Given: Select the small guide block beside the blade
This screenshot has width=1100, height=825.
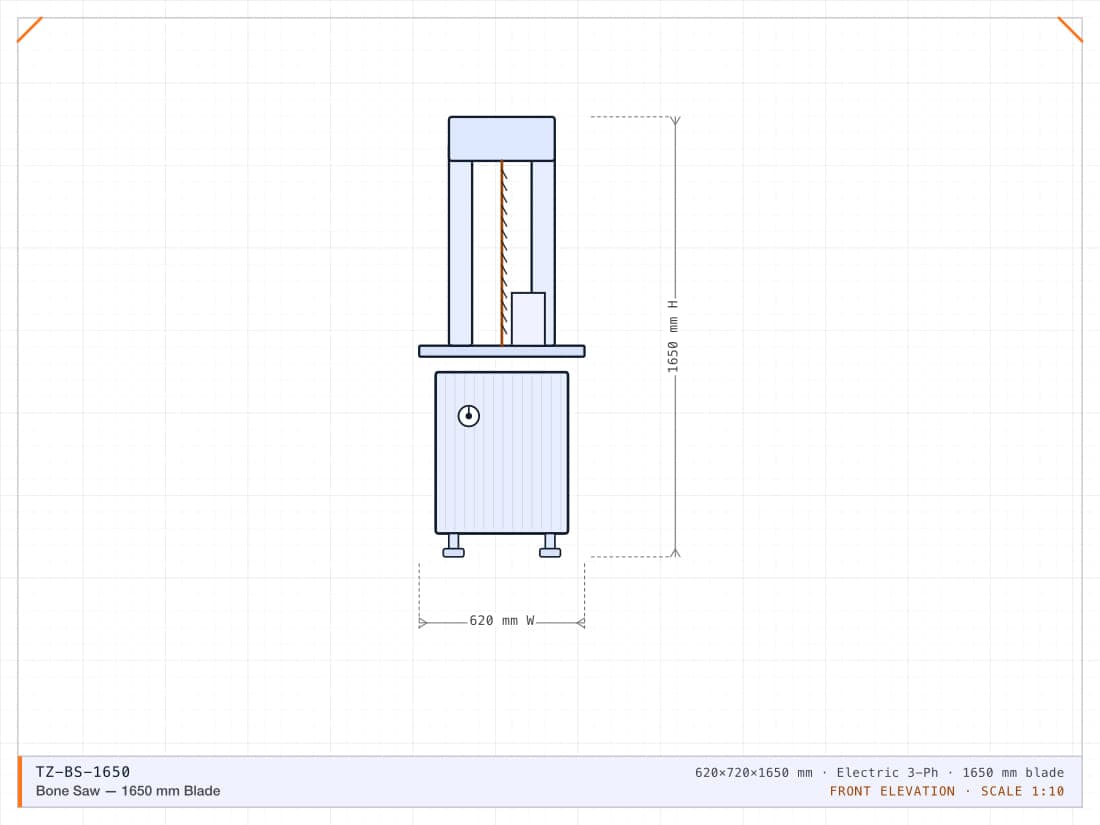Looking at the screenshot, I should tap(528, 319).
